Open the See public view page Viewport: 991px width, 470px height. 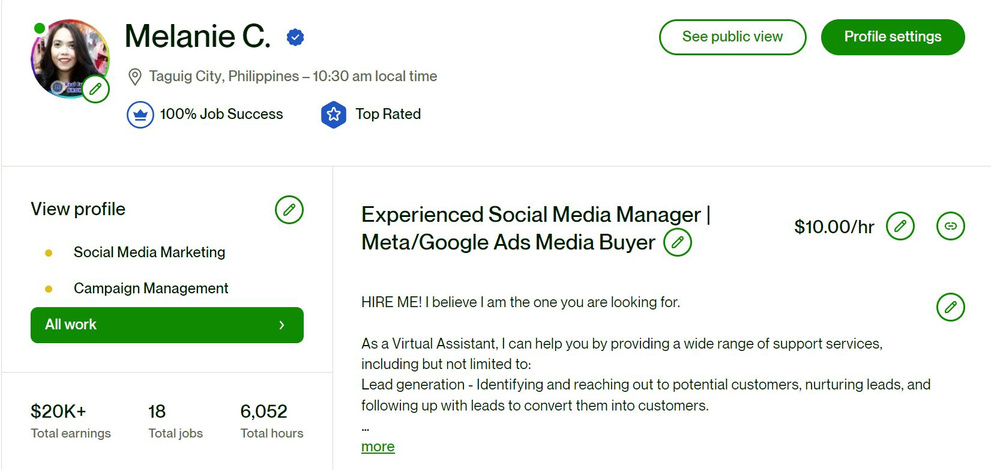coord(733,37)
